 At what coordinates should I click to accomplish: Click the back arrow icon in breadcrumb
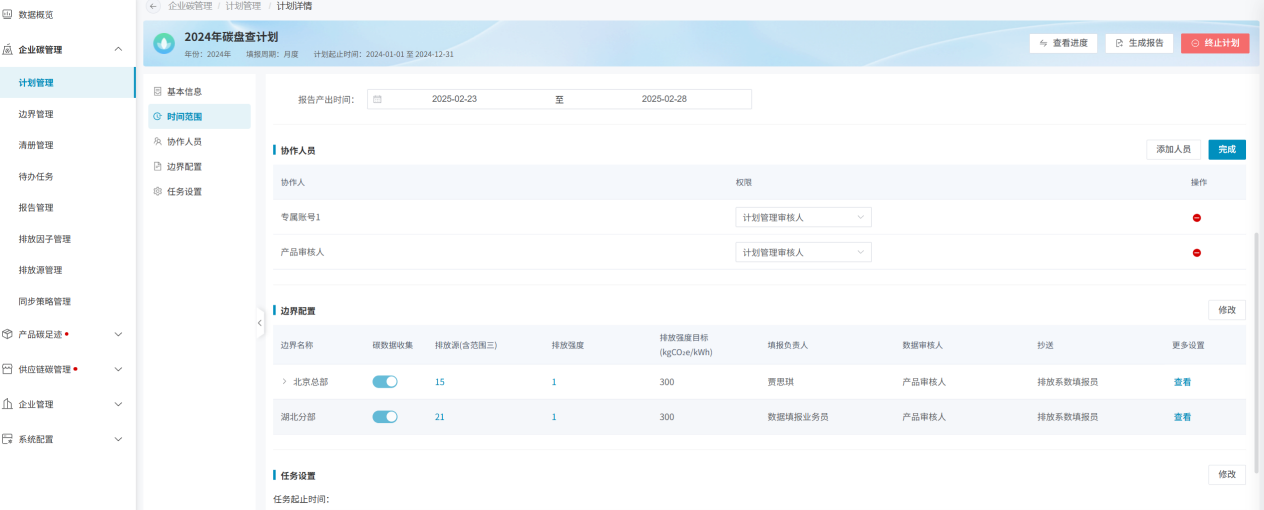point(154,6)
